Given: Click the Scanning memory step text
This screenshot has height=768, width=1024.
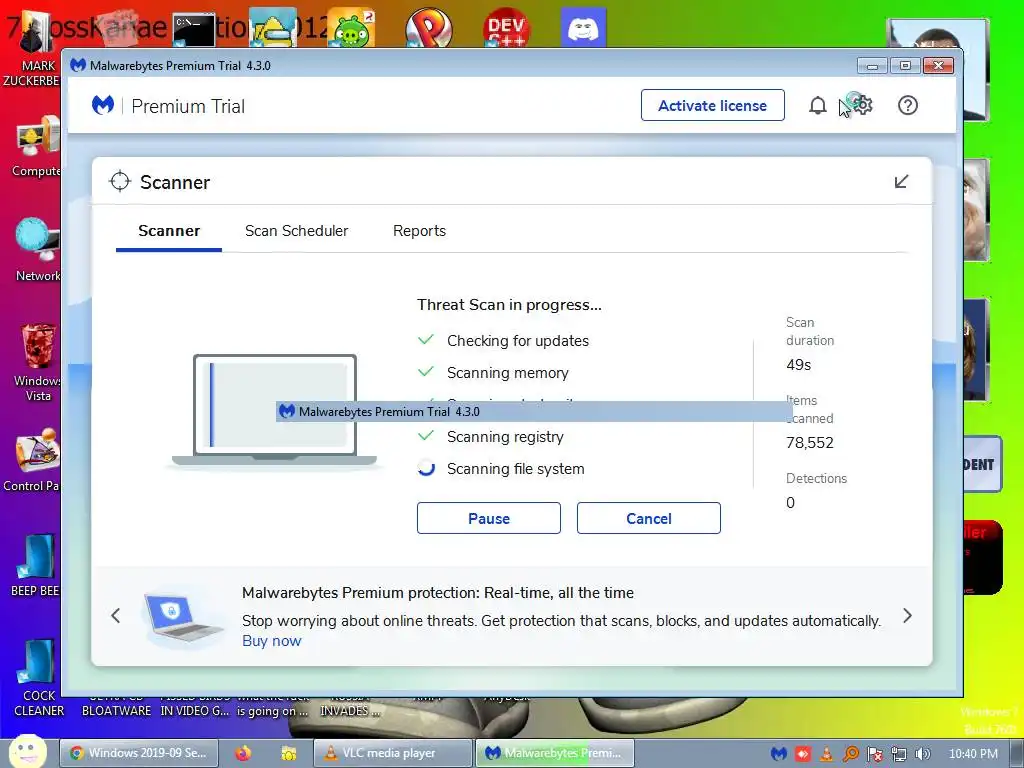Looking at the screenshot, I should [x=507, y=373].
